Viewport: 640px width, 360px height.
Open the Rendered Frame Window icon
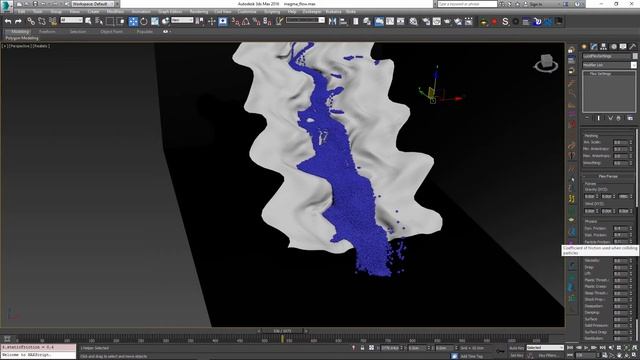[x=437, y=21]
